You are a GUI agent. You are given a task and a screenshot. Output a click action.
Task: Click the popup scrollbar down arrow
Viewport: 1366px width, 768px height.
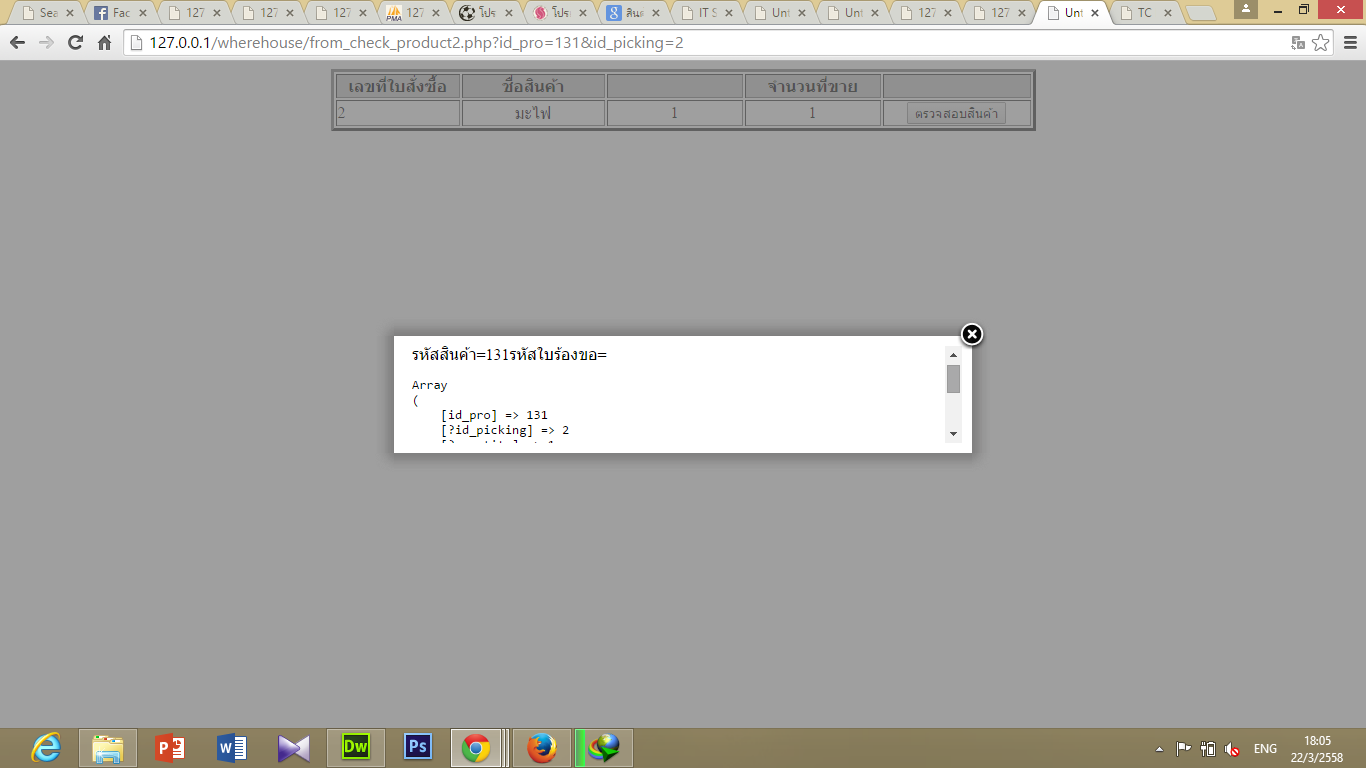tap(953, 434)
